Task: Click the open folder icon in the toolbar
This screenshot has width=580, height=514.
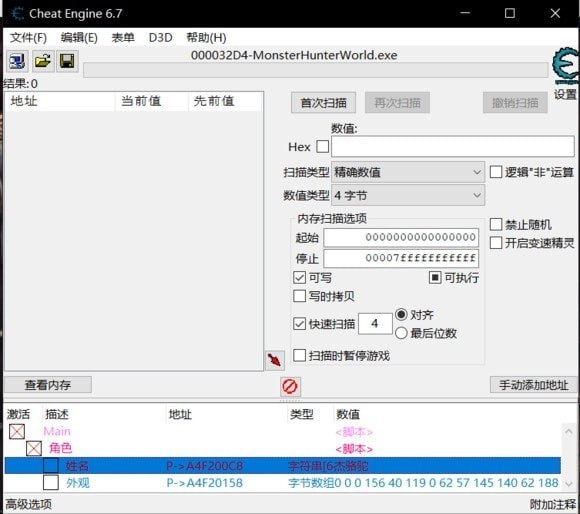Action: 43,61
